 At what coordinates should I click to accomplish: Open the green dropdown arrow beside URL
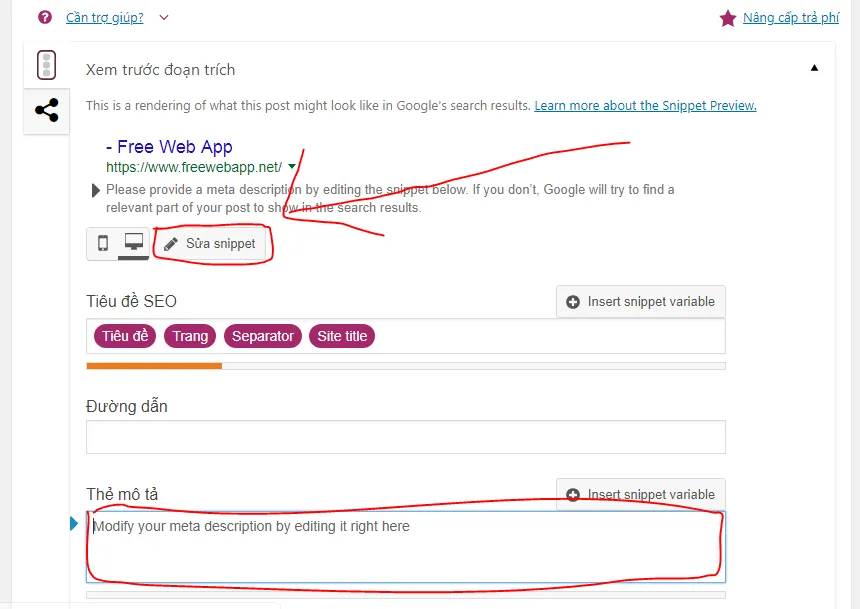point(292,166)
